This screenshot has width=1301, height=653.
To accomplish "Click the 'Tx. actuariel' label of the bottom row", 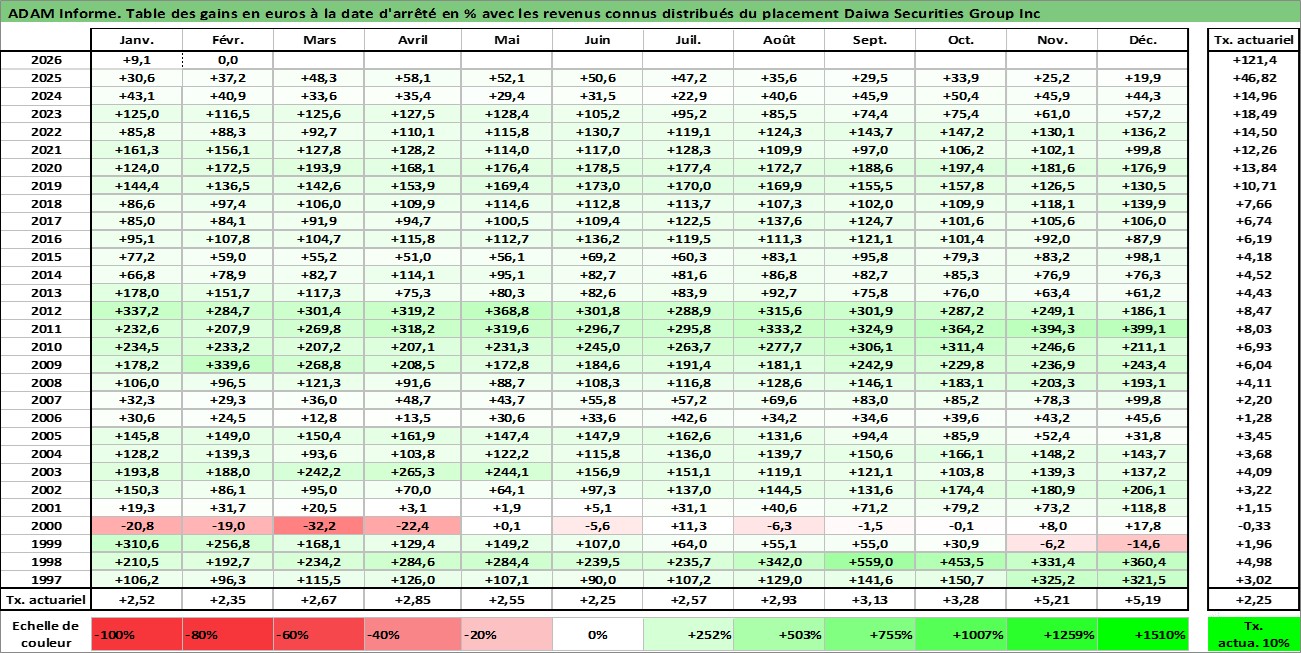I will pyautogui.click(x=45, y=599).
